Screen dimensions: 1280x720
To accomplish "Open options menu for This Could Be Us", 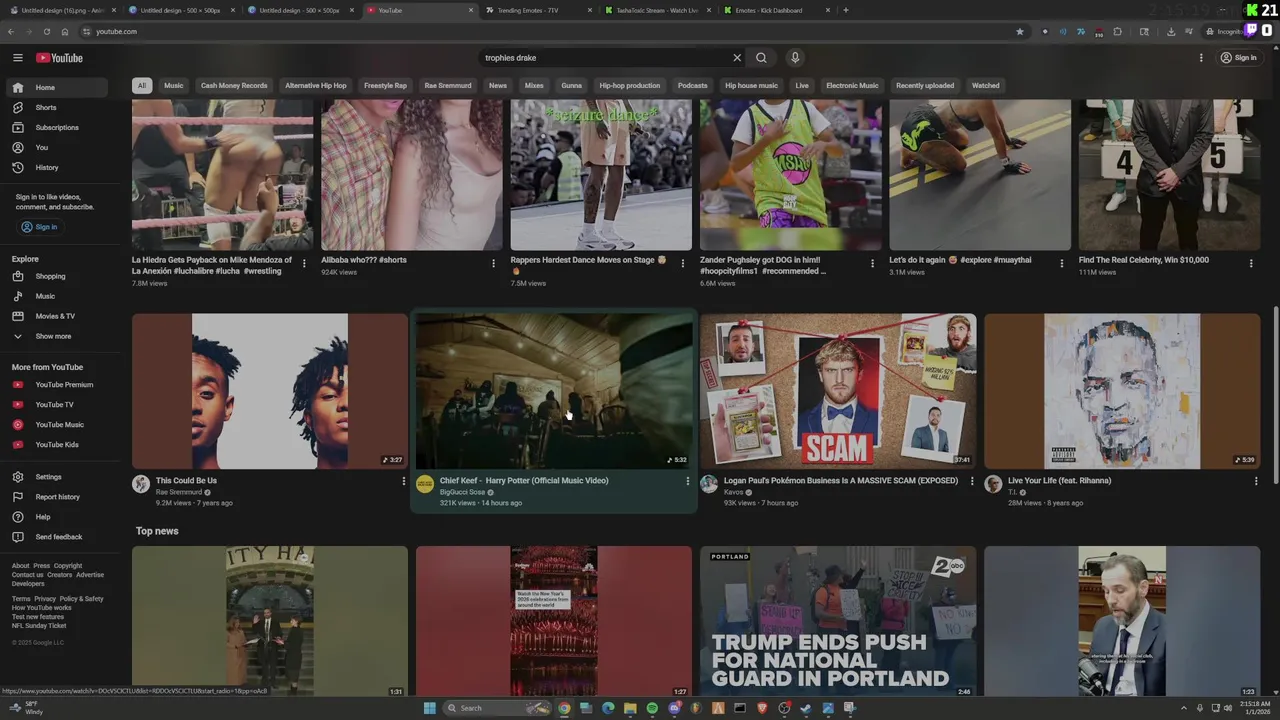I will click(403, 481).
